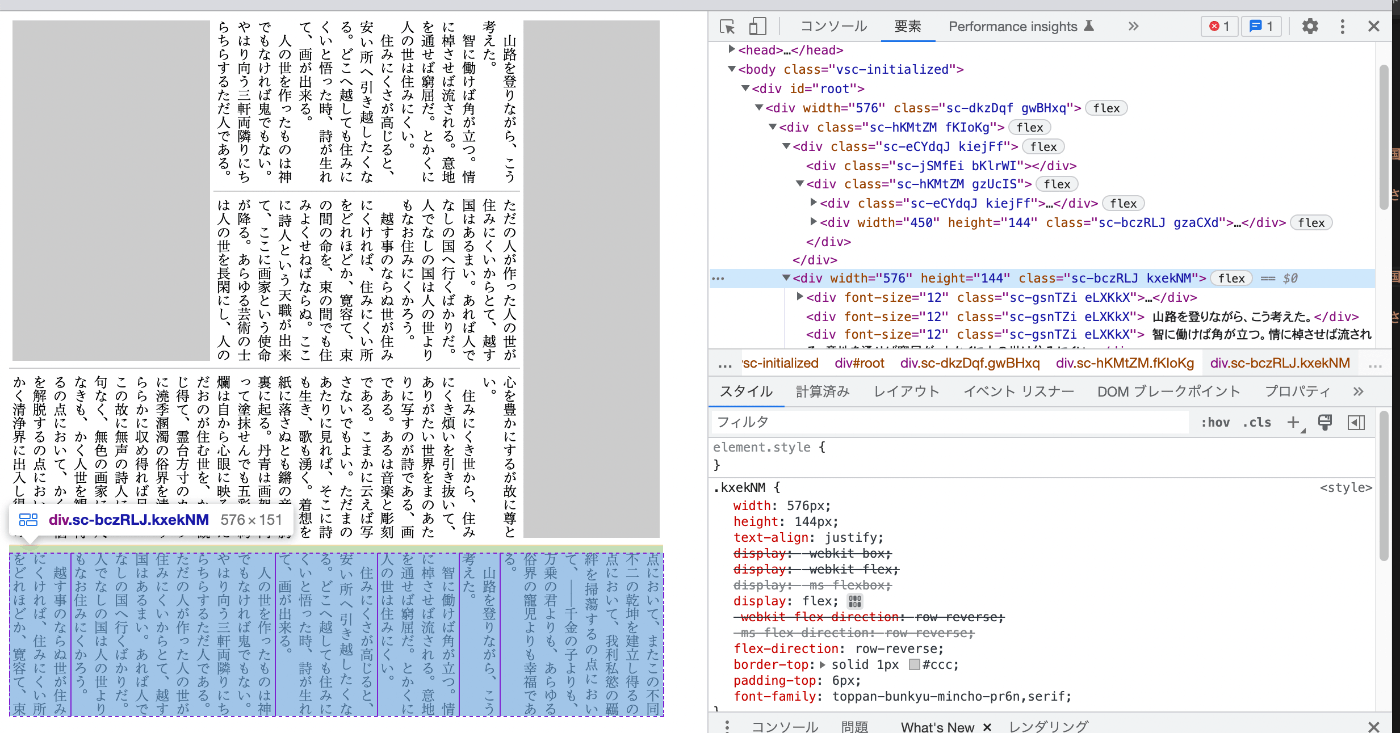The height and width of the screenshot is (733, 1400).
Task: Select the div.sc-dkzDqf.gwBHxq breadcrumb
Action: (x=970, y=363)
